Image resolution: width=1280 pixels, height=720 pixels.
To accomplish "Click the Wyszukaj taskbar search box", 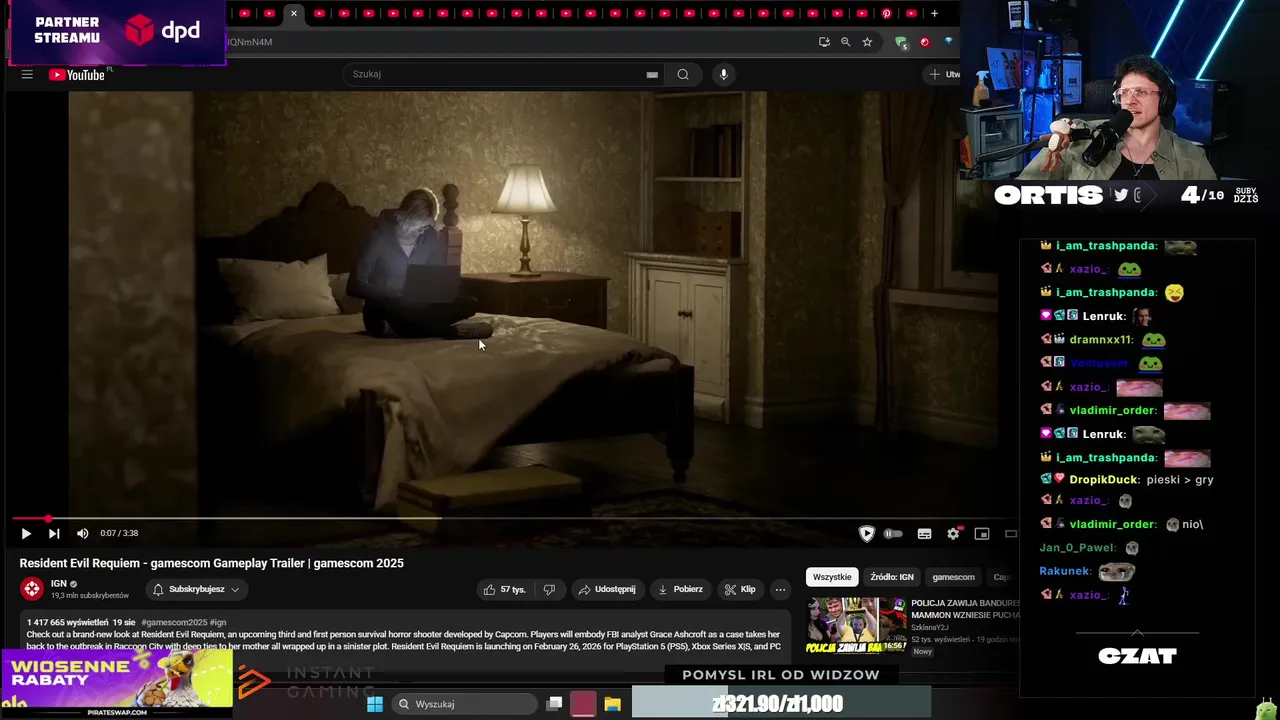I will pos(463,704).
